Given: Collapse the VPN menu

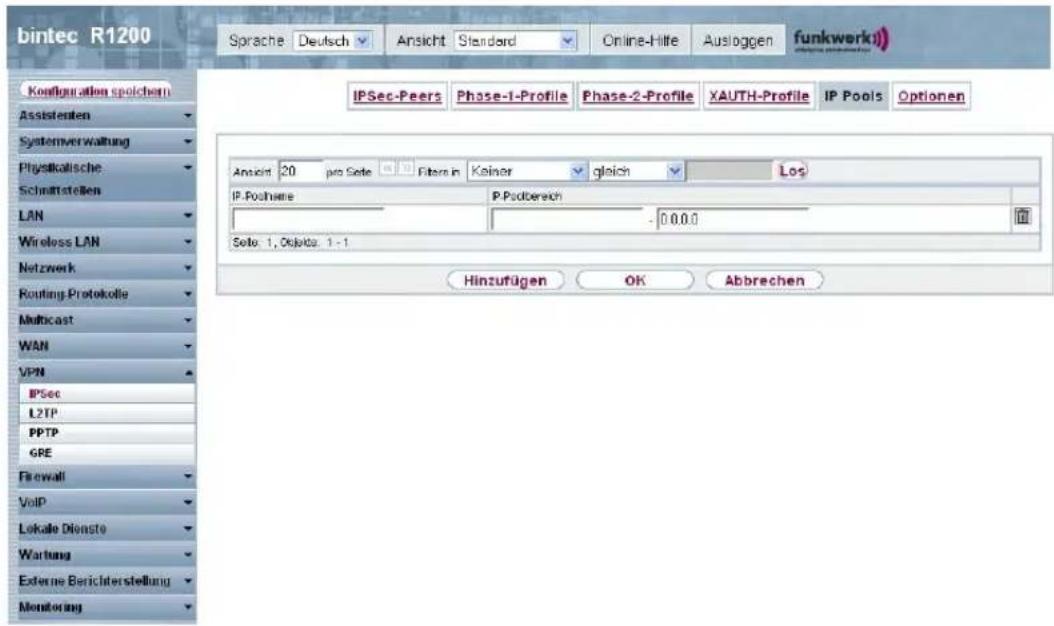Looking at the screenshot, I should point(106,373).
